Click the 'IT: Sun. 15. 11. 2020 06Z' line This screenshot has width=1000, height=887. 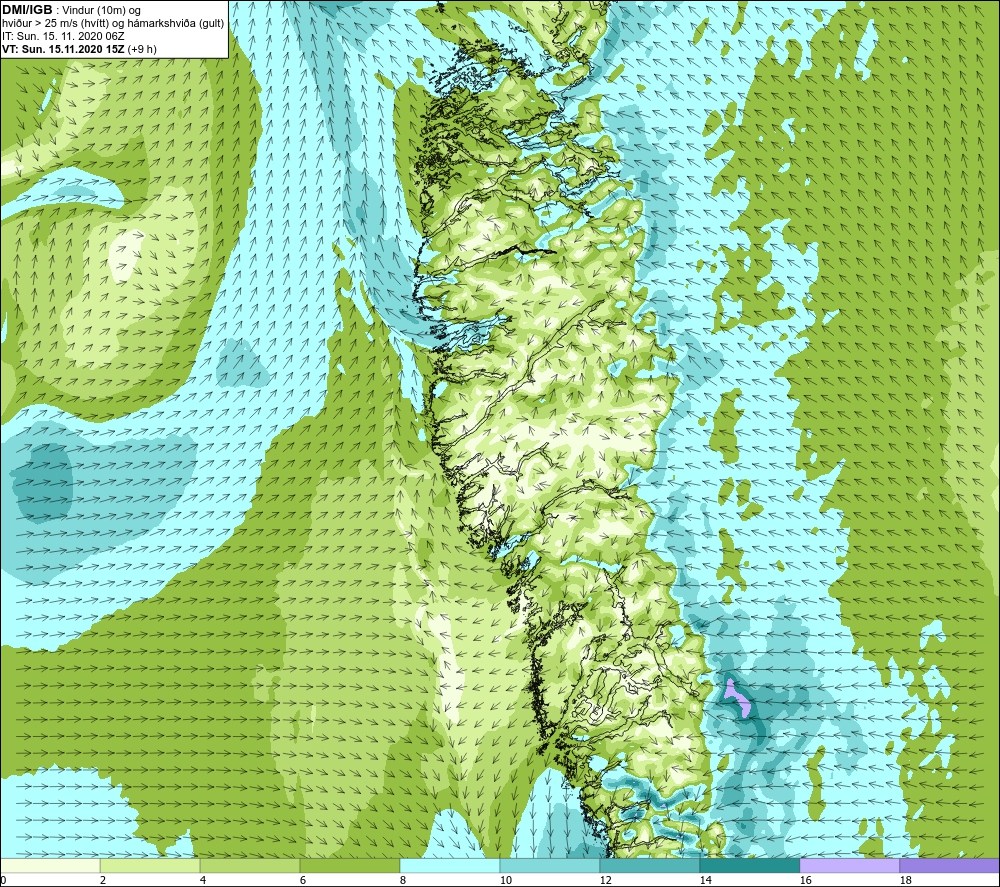63,36
